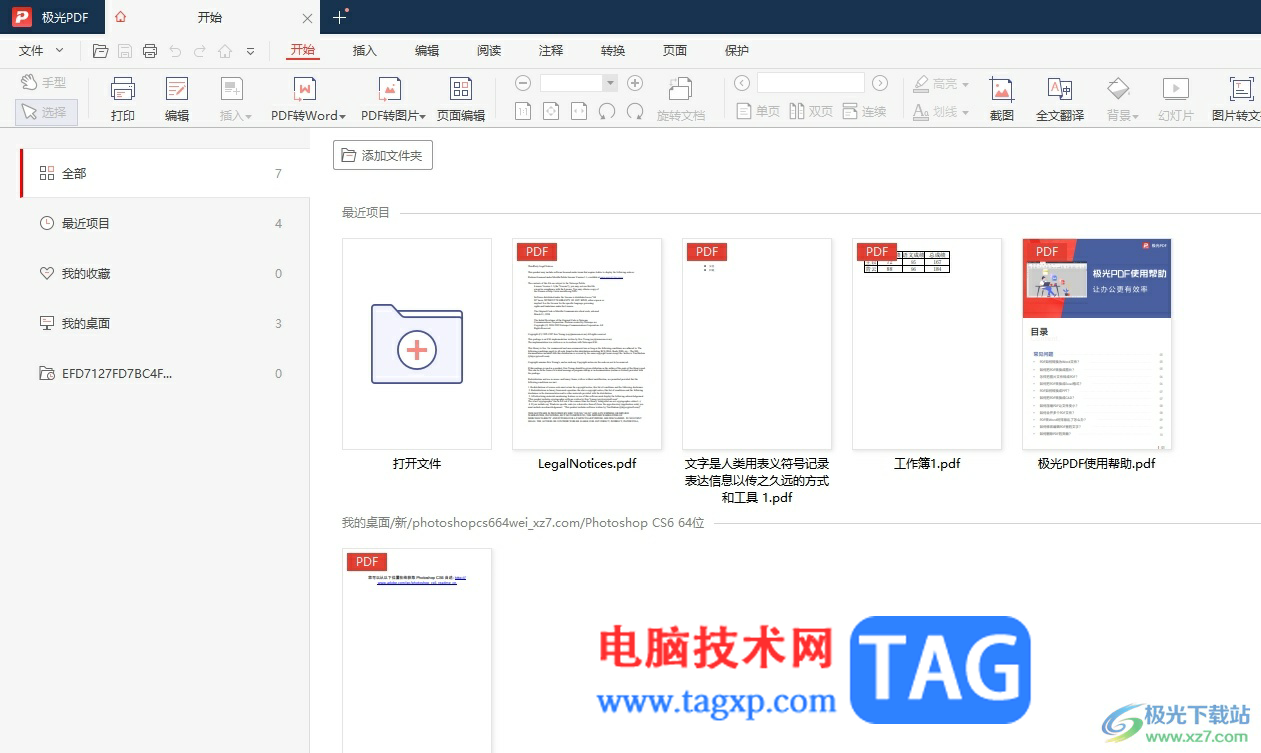The height and width of the screenshot is (753, 1261).
Task: Select the 手型 hand tool
Action: coord(45,82)
